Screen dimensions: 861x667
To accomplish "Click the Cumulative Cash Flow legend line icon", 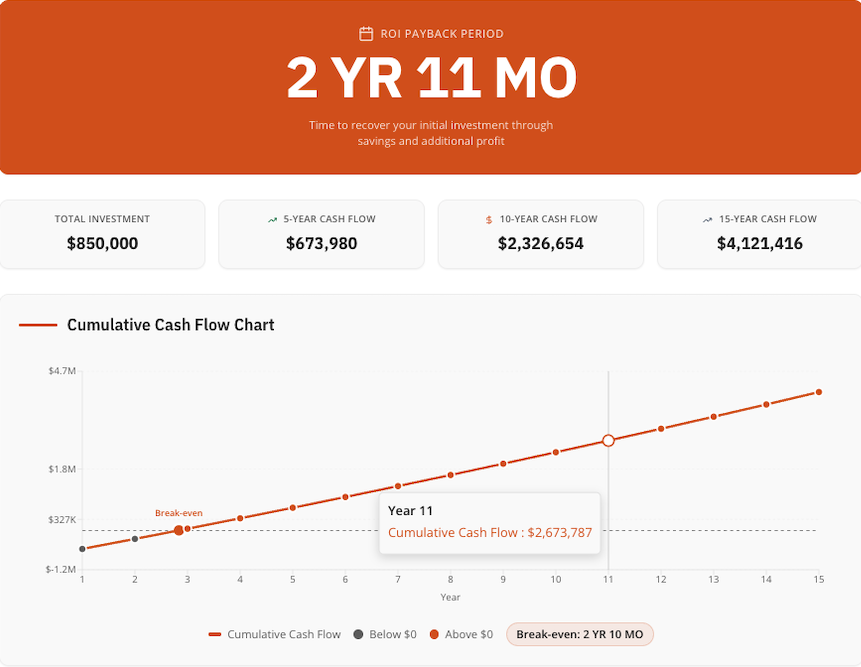I will coord(214,635).
